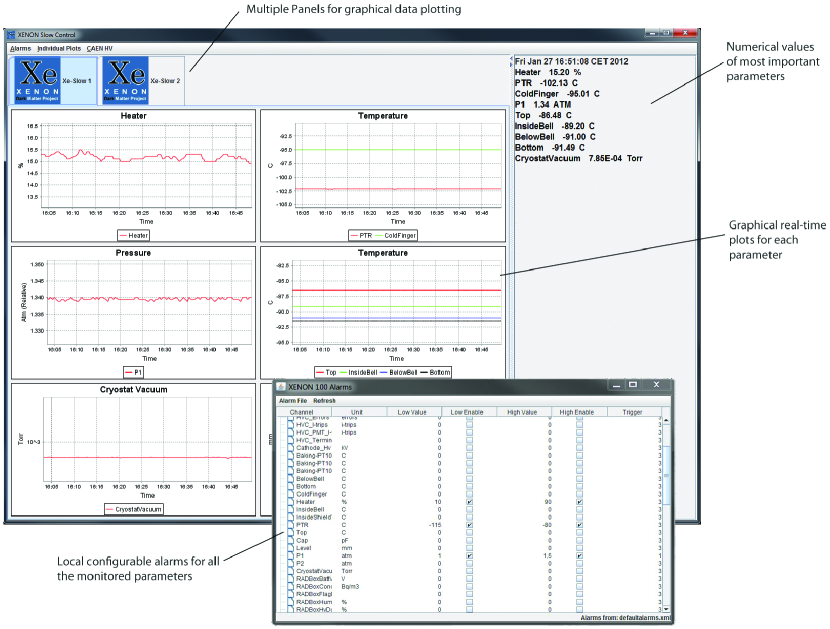Click the P1 channel row icon
Viewport: 830px width, 629px height.
[288, 556]
